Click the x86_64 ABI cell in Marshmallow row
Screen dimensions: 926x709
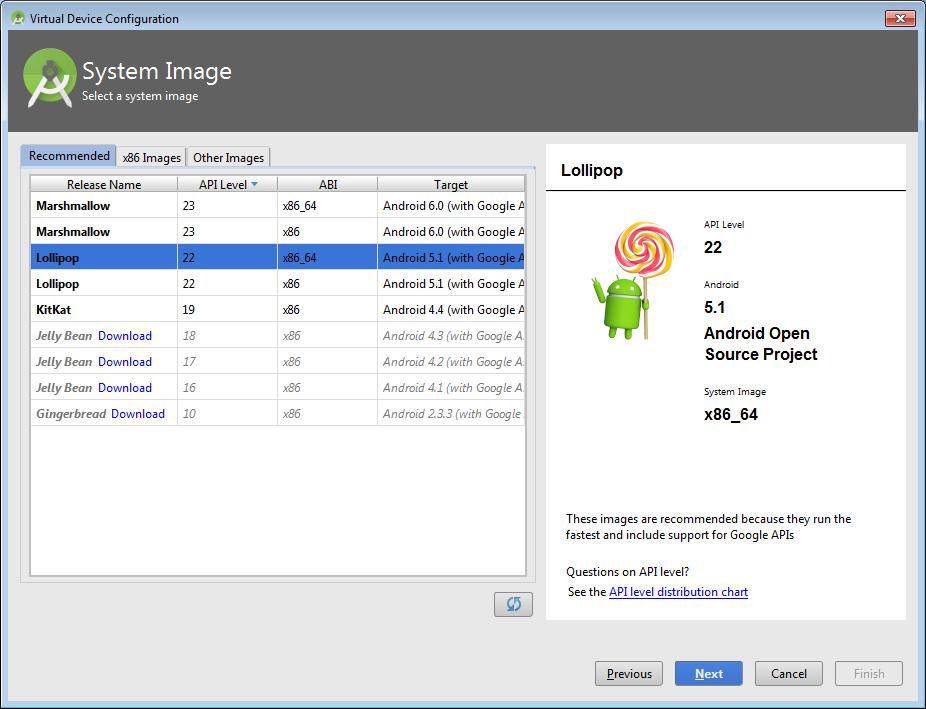pyautogui.click(x=327, y=205)
